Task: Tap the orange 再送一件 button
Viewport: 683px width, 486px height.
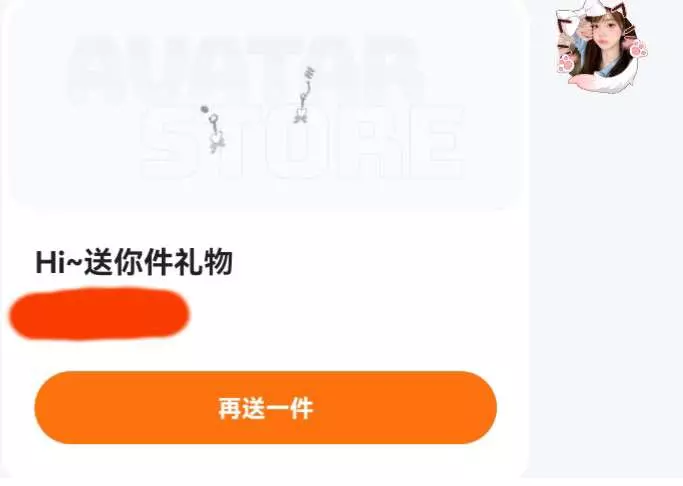Action: coord(266,408)
